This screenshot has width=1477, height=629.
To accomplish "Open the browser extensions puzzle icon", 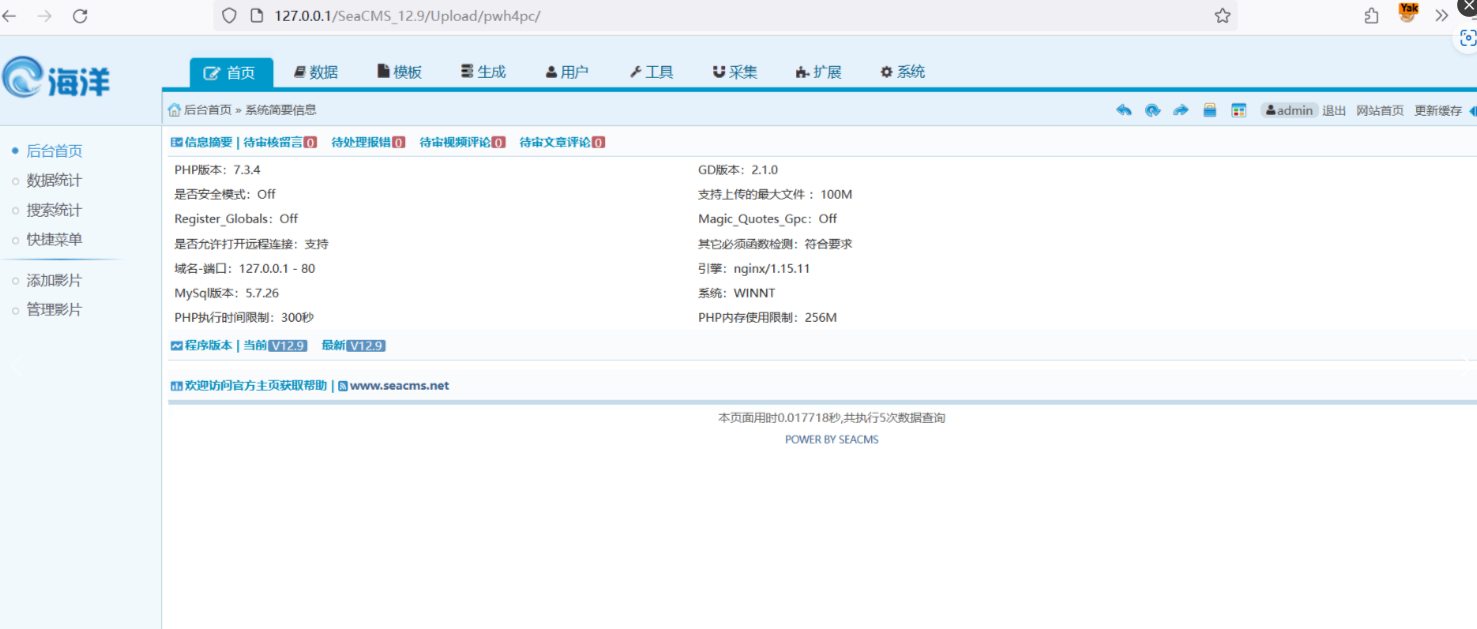I will [1372, 16].
